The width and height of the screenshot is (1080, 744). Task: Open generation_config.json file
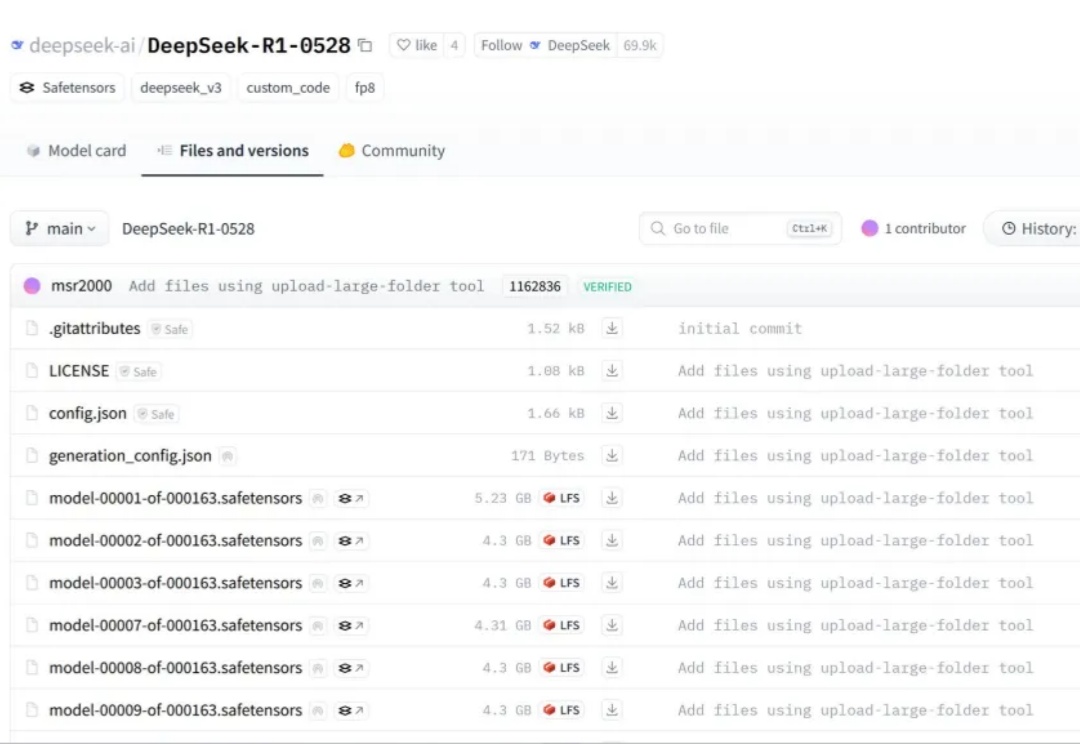[x=130, y=456]
